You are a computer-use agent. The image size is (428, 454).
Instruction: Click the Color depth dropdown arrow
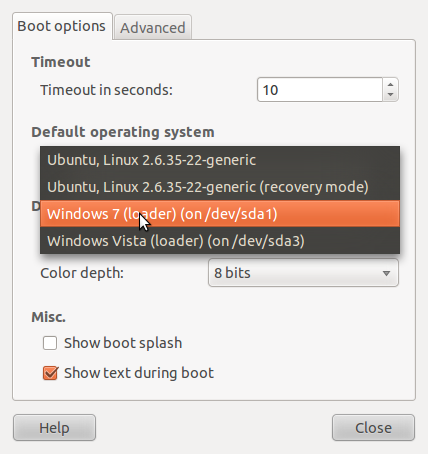tap(386, 273)
